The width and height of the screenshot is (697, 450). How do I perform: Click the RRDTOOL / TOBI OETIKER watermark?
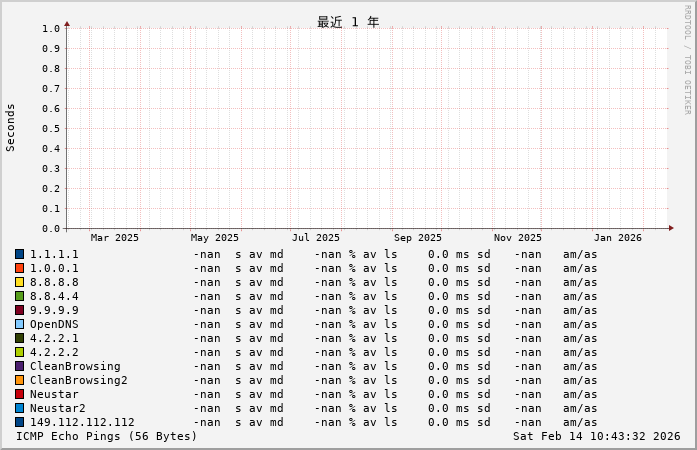tap(687, 60)
